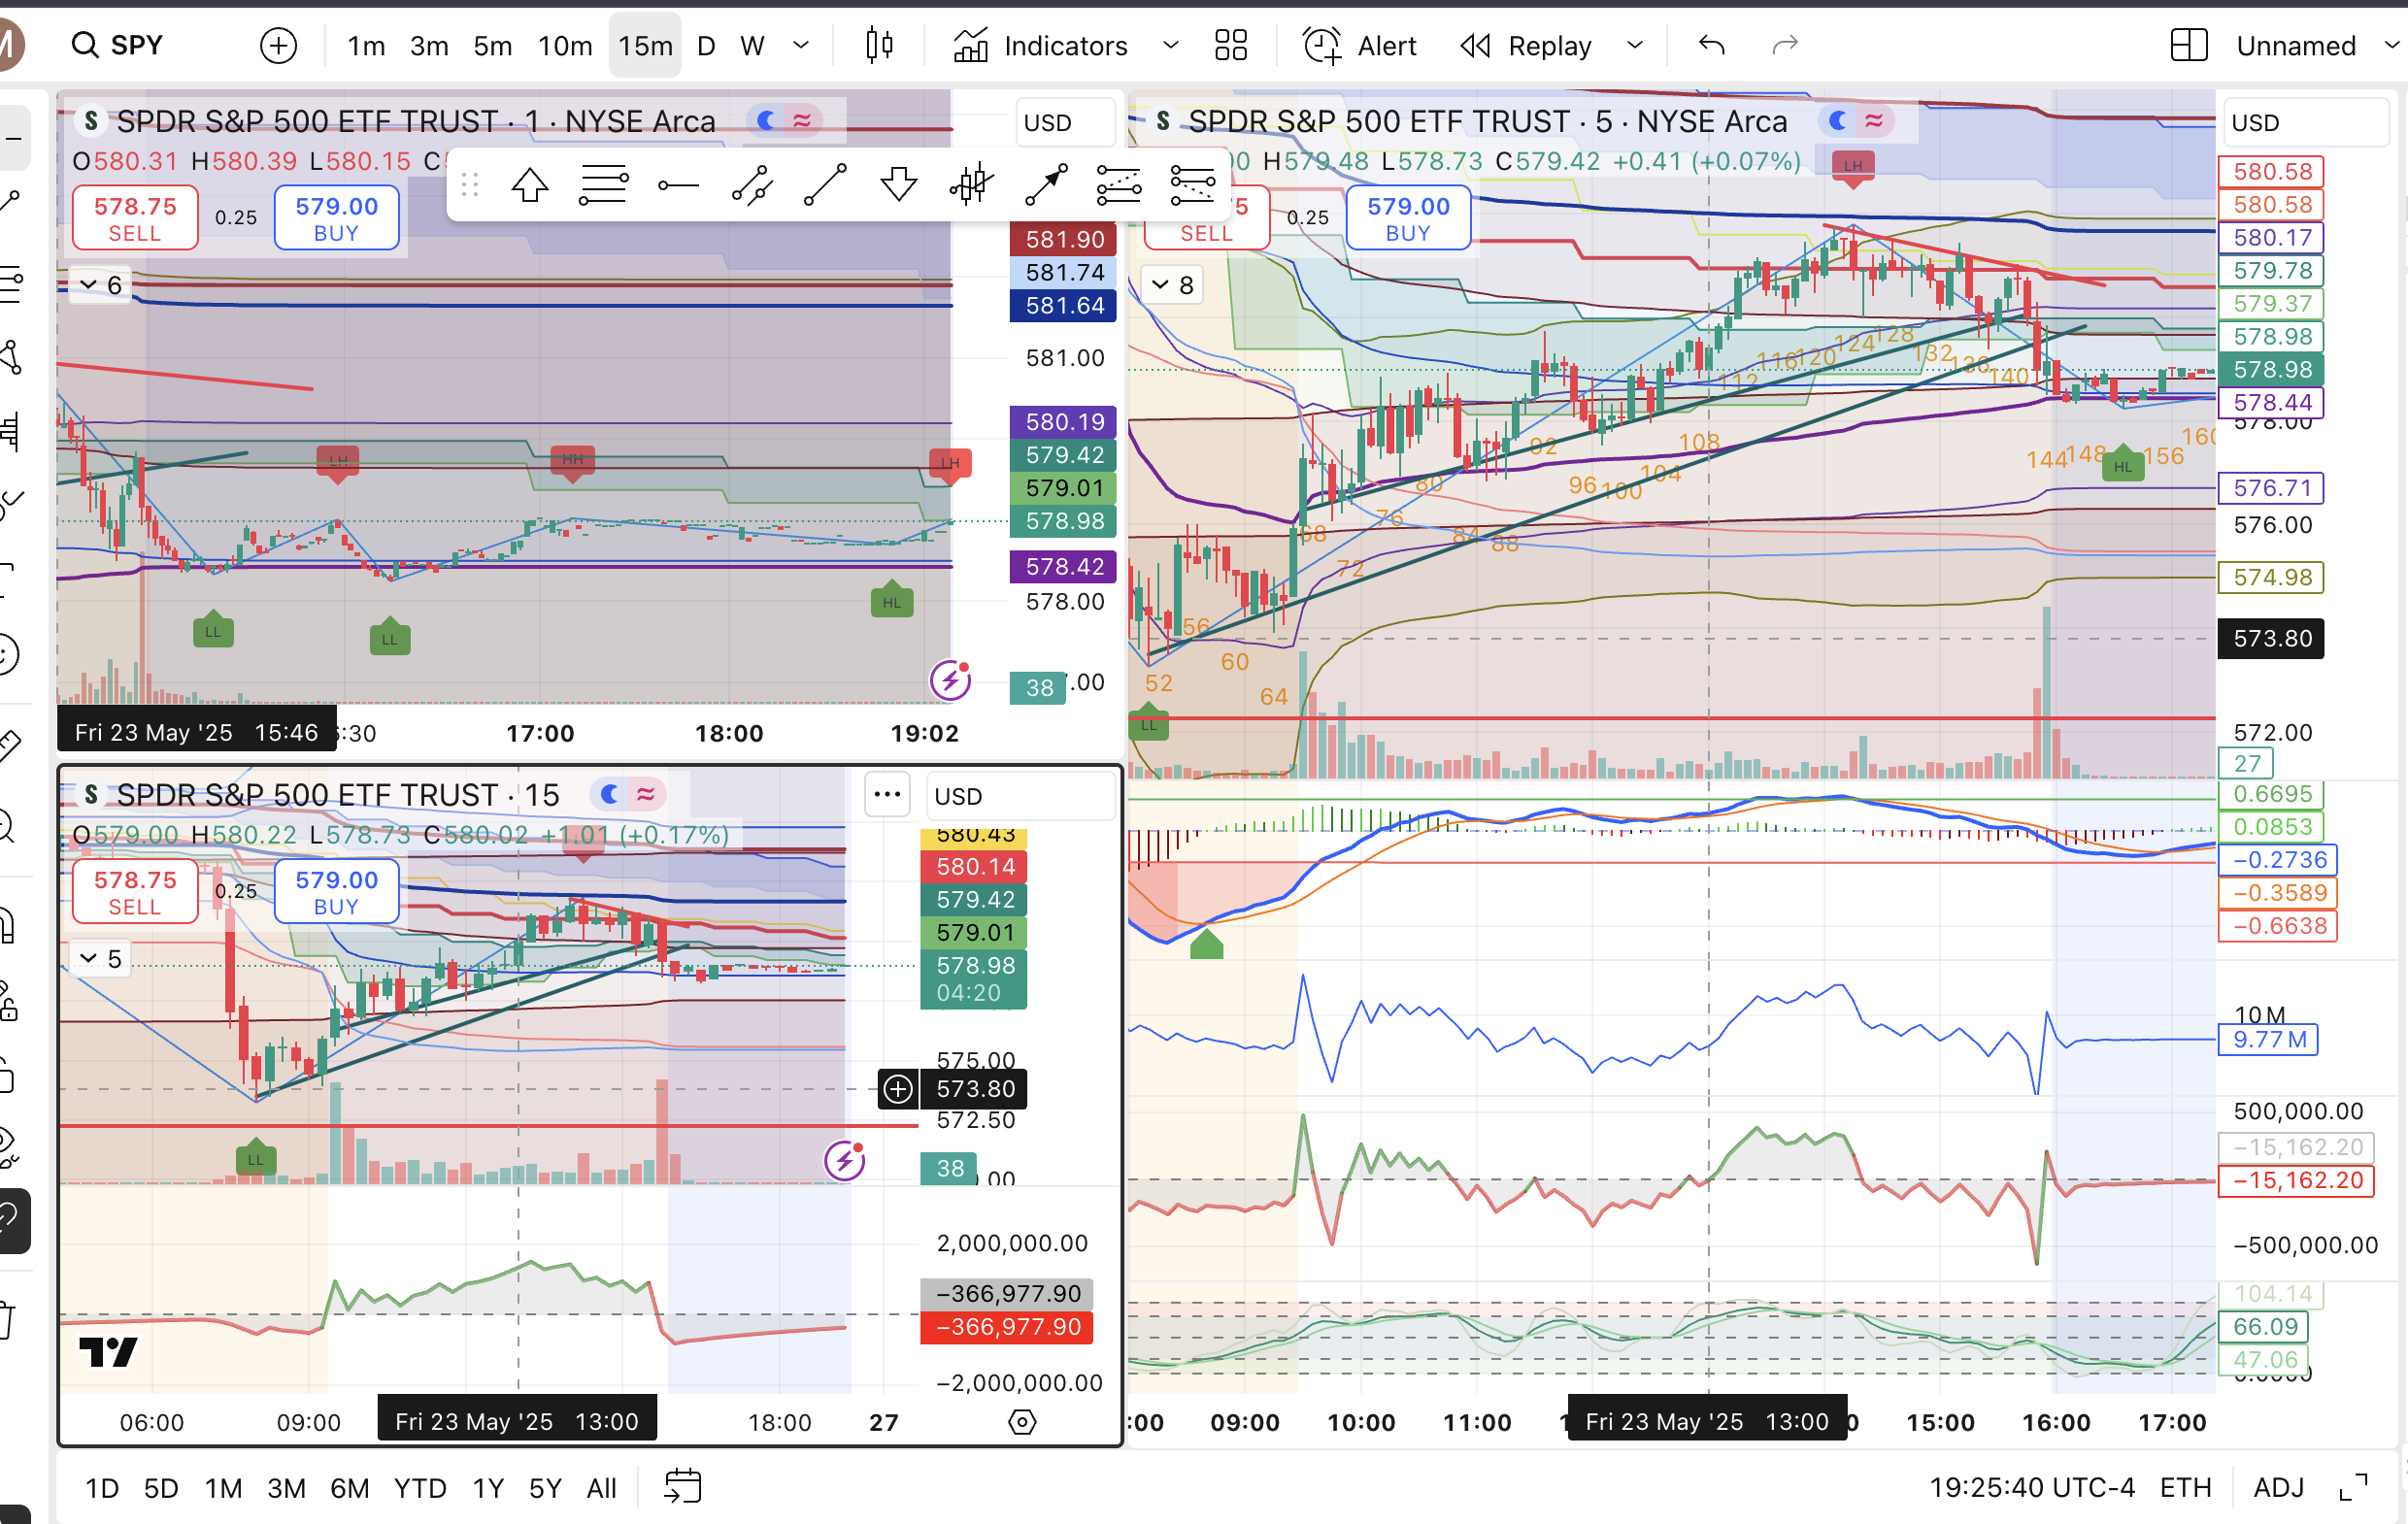Click the fullscreen expand icon at bottom right
The height and width of the screenshot is (1524, 2408).
2354,1487
